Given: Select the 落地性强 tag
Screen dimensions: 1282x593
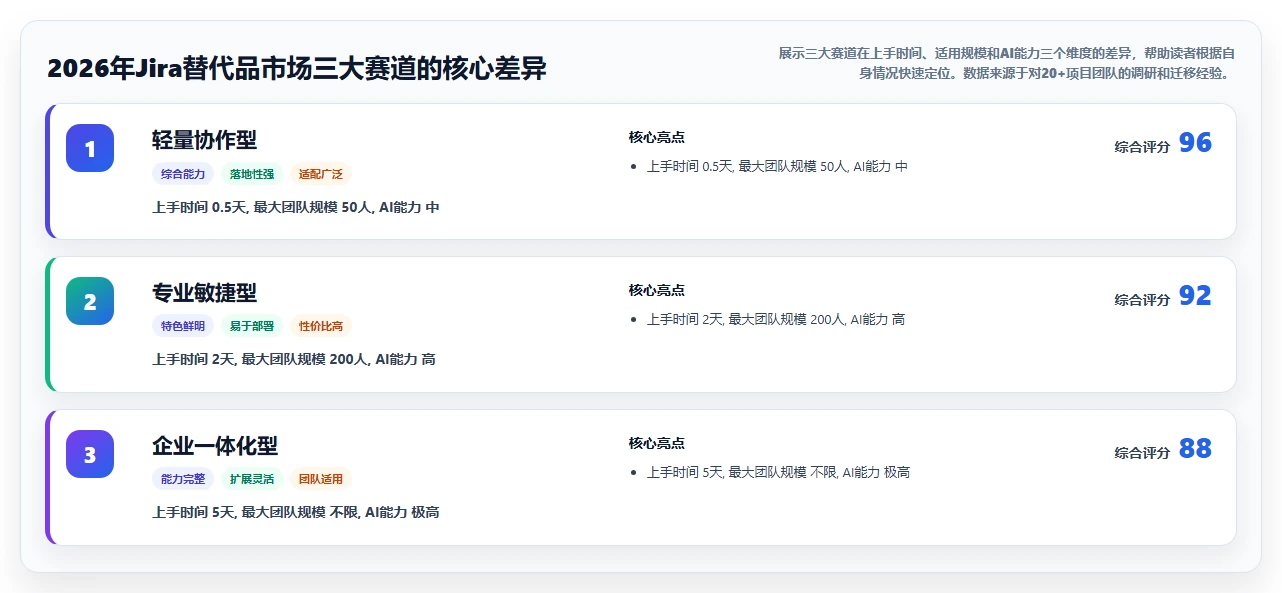Looking at the screenshot, I should pyautogui.click(x=252, y=174).
